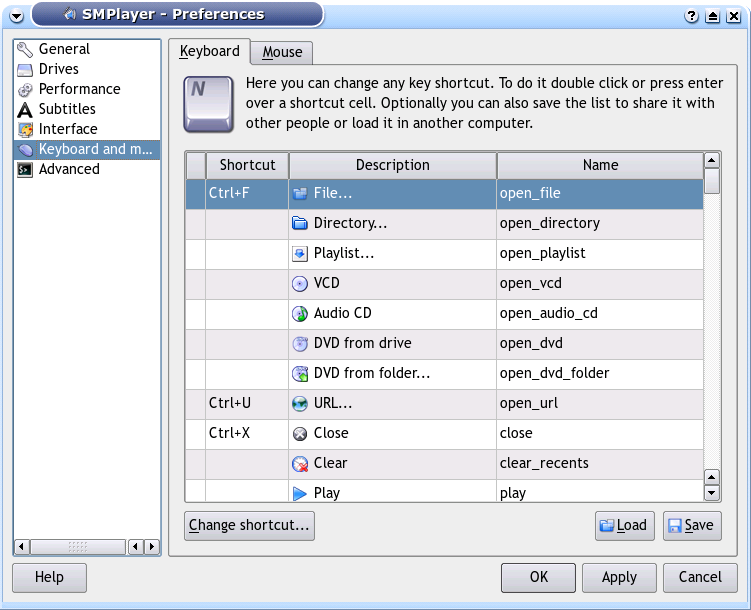
Task: Click the Audio CD icon
Action: click(x=300, y=314)
